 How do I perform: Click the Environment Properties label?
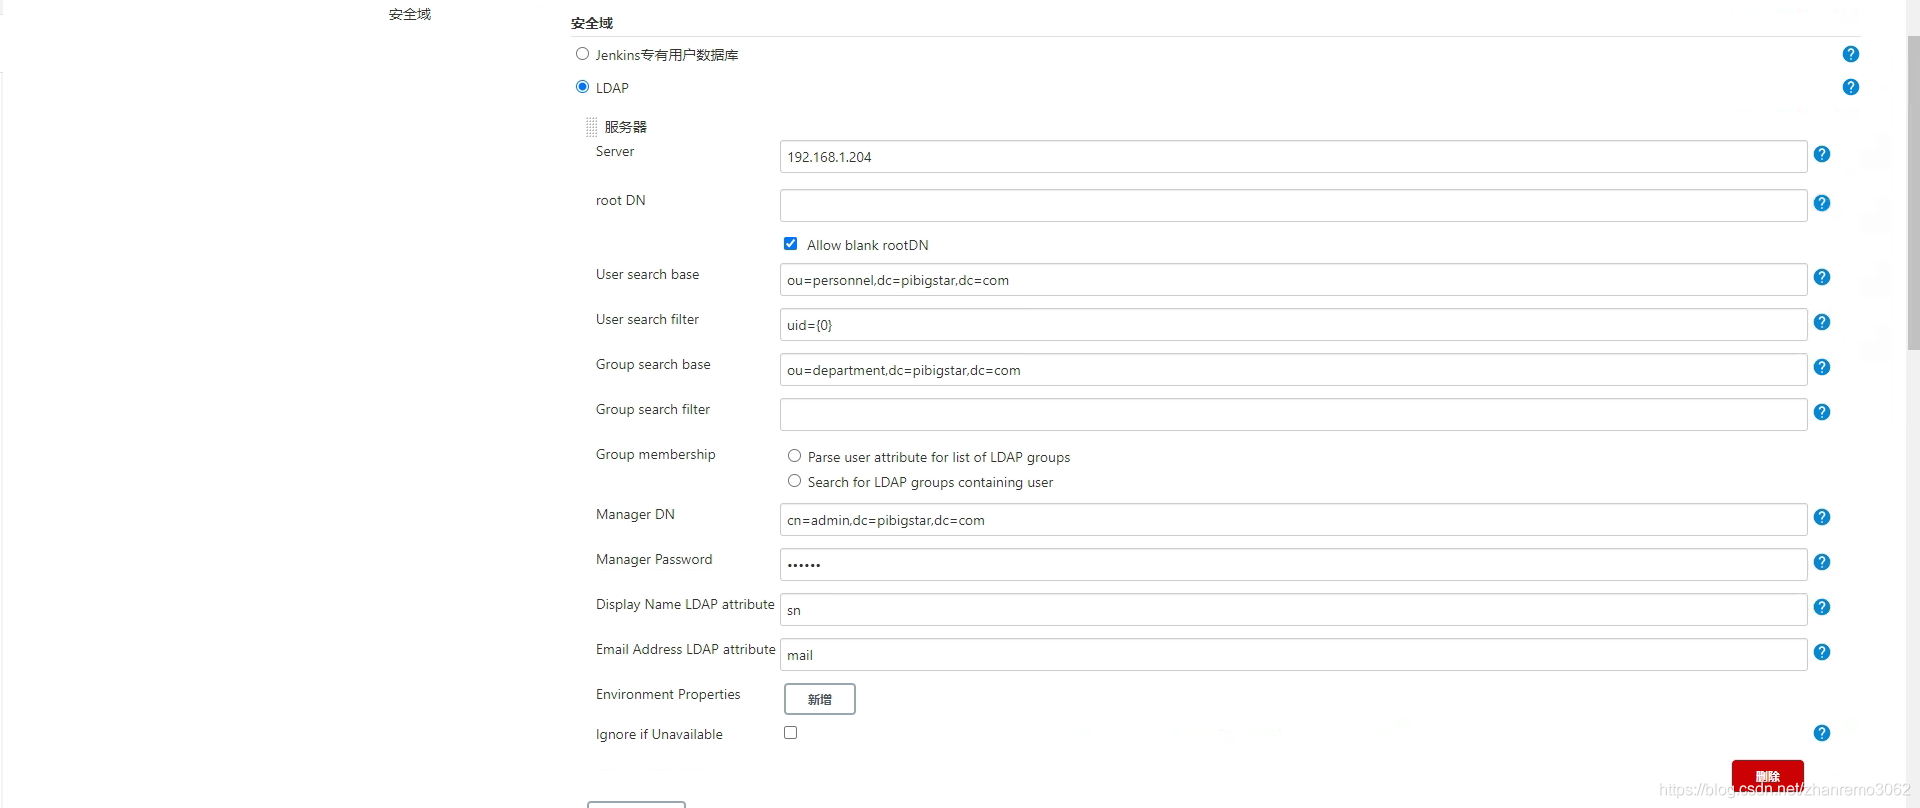pos(668,694)
